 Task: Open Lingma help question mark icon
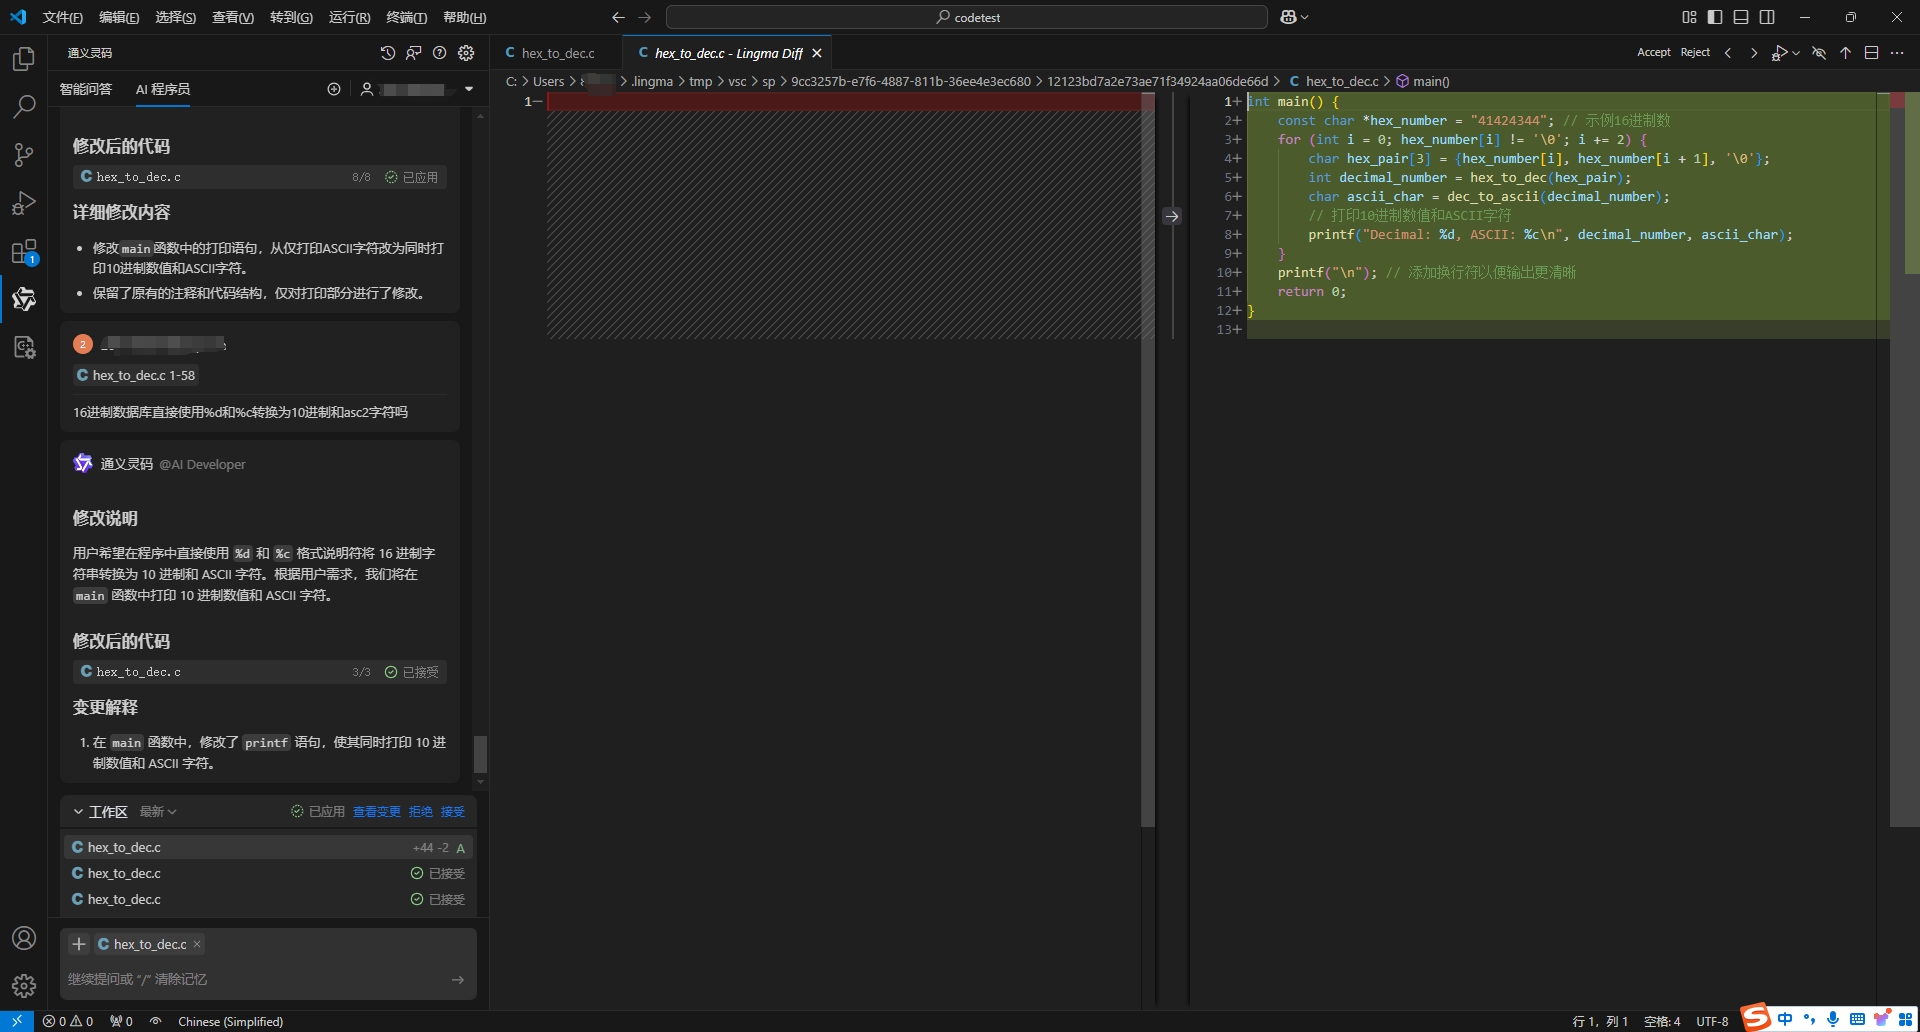click(x=439, y=53)
